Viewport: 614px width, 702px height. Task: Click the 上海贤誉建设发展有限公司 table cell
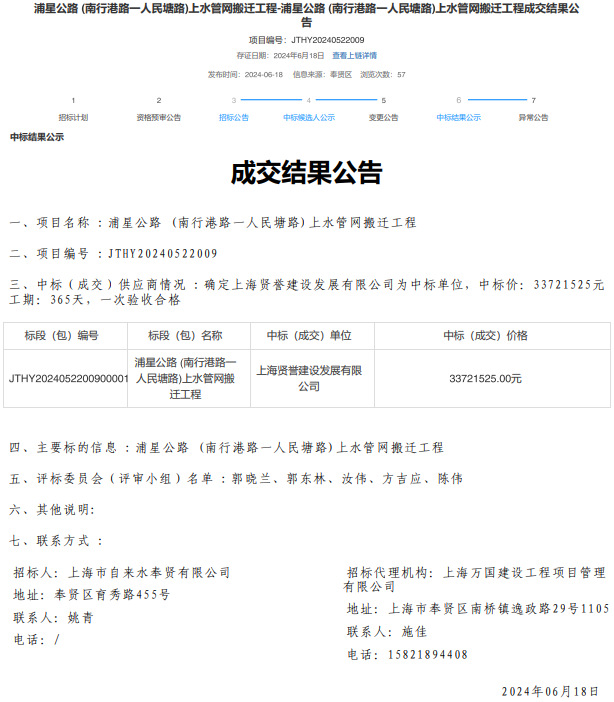pyautogui.click(x=309, y=378)
